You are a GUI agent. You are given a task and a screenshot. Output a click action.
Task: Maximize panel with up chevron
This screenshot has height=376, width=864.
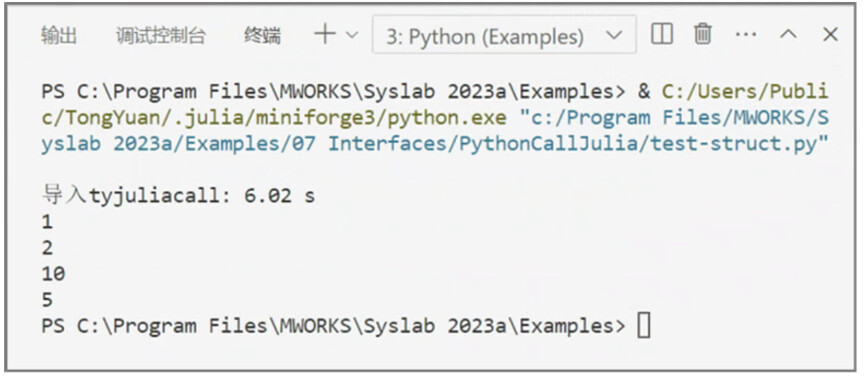coord(788,35)
